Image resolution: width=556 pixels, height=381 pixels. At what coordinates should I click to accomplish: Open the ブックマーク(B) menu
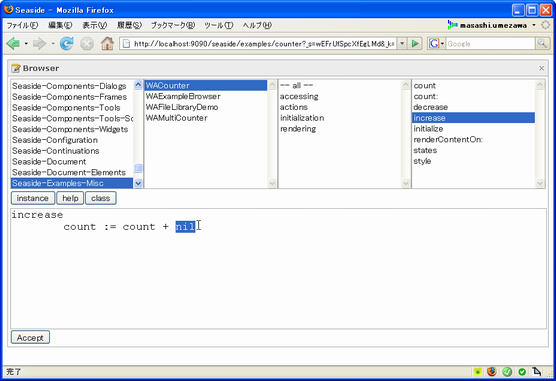(x=173, y=25)
